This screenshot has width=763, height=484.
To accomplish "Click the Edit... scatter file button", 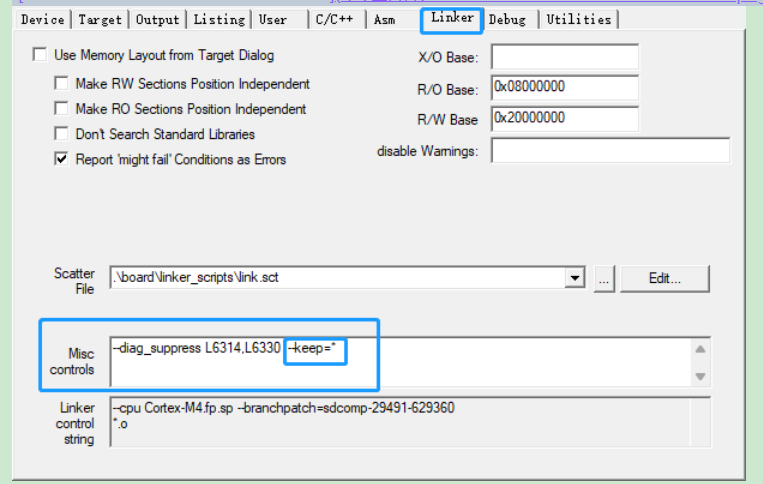I will pos(665,279).
